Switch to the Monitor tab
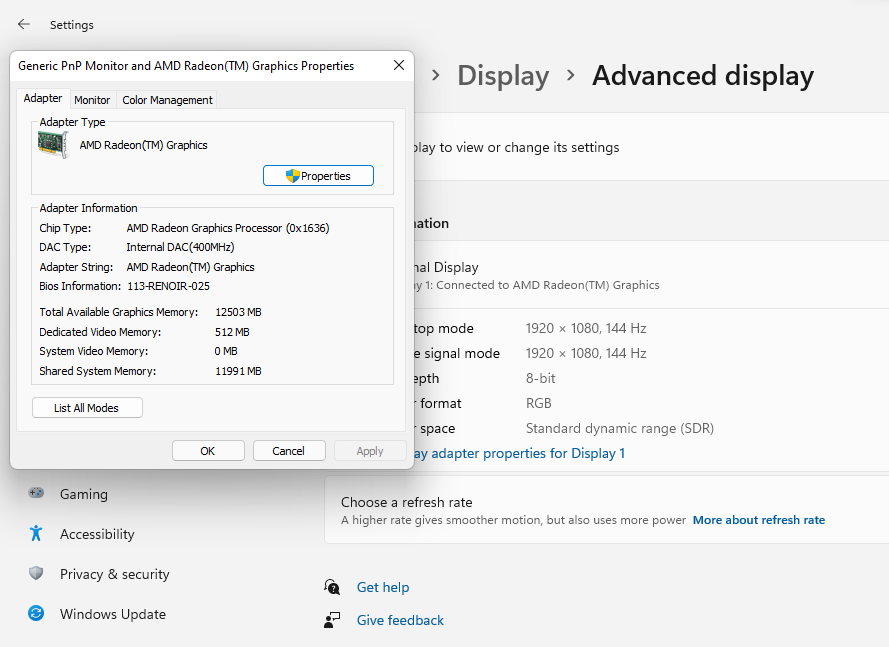 point(92,100)
